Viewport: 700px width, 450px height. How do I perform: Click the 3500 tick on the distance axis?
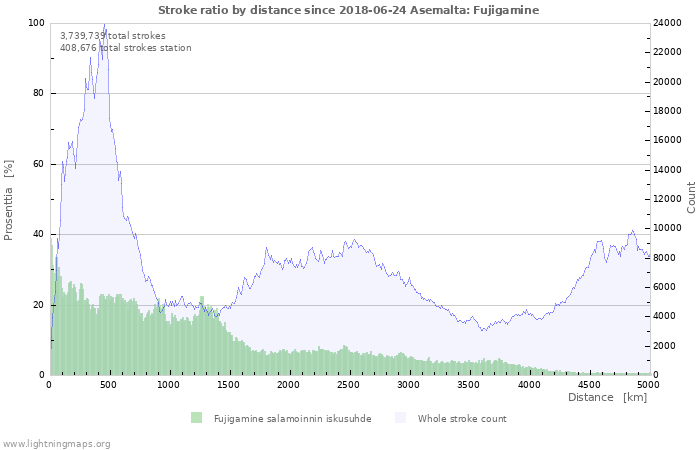[469, 384]
